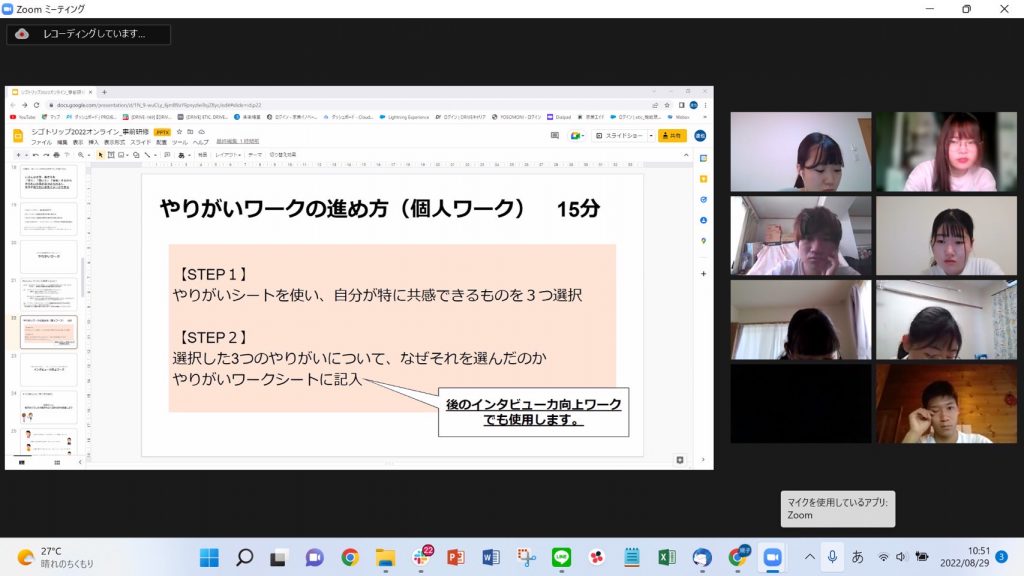This screenshot has height=576, width=1024.
Task: Click the print icon in Slides toolbar
Action: coord(56,155)
